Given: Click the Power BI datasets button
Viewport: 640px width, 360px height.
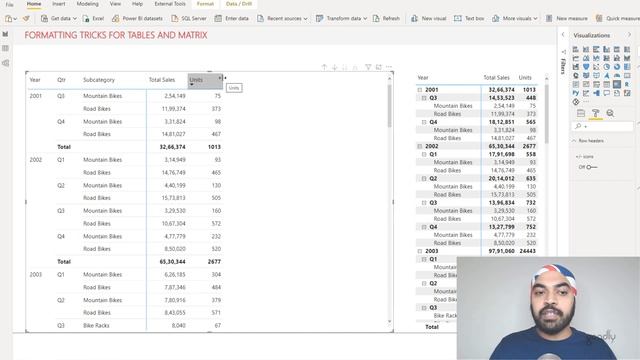Looking at the screenshot, I should coord(137,18).
